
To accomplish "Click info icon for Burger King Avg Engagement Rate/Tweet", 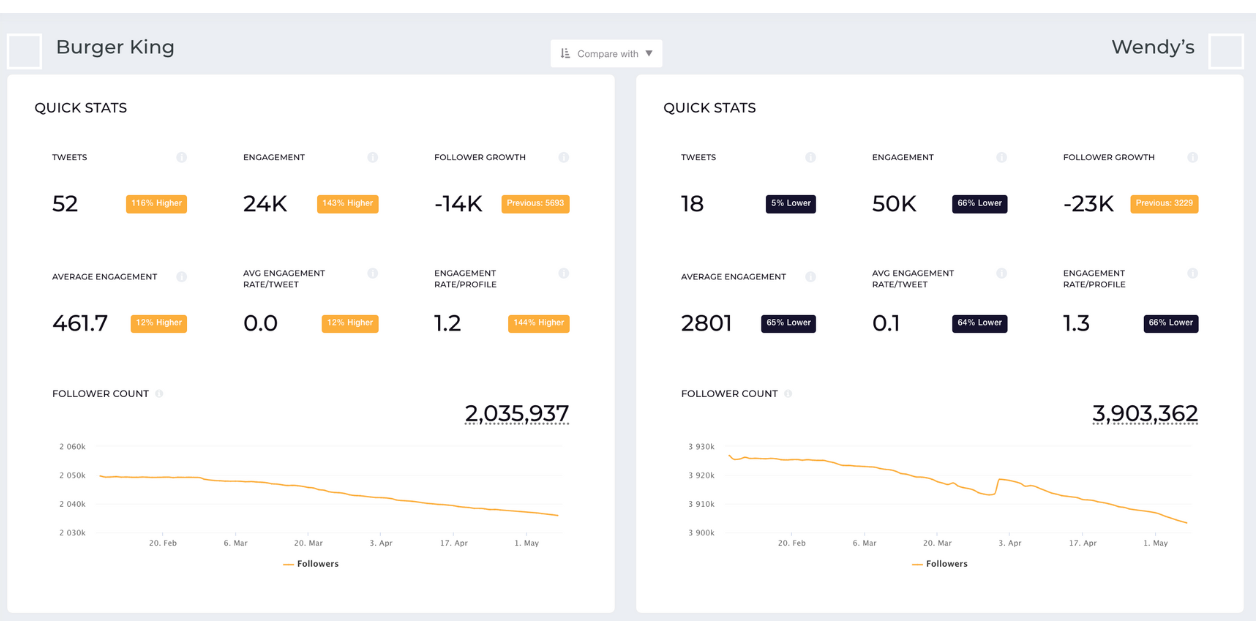I will (373, 273).
